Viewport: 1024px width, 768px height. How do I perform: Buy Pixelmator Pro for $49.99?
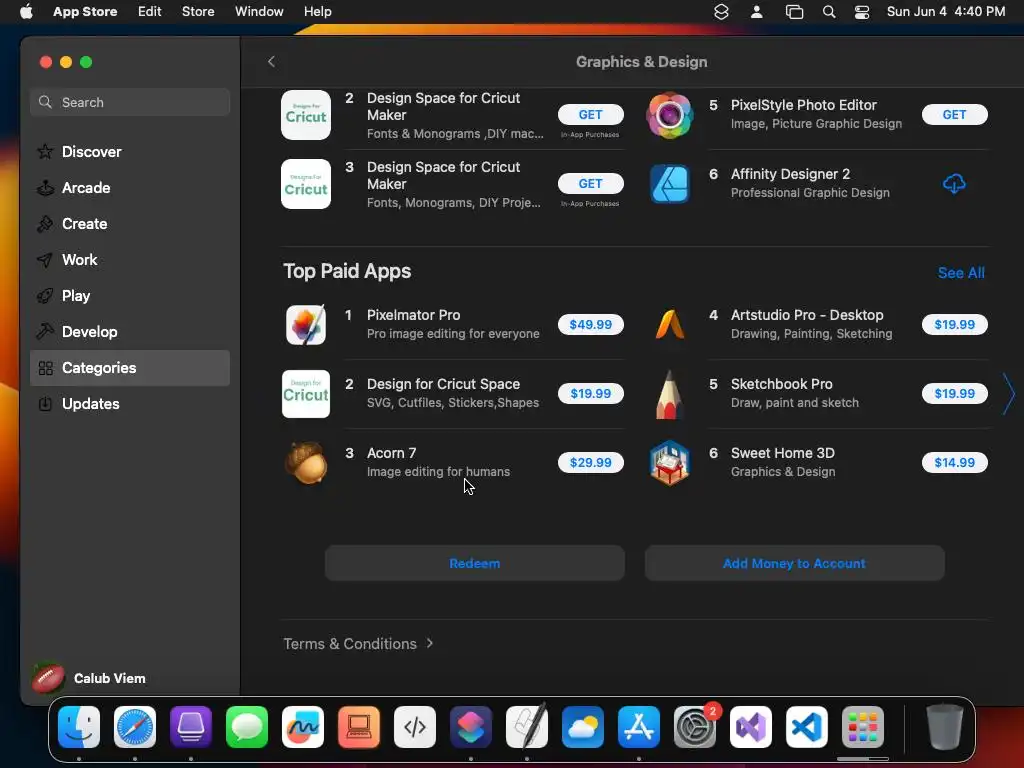[x=590, y=325]
